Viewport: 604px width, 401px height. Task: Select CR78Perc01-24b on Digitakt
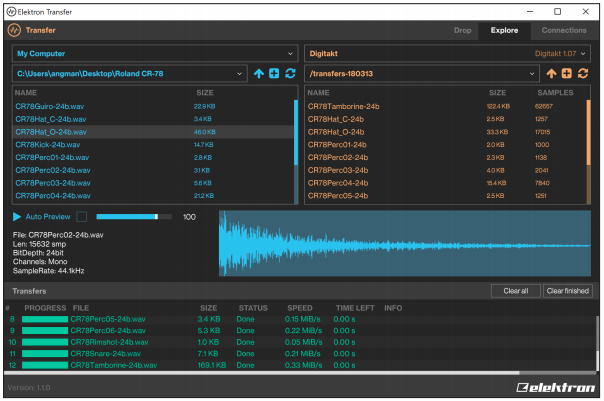pos(446,144)
